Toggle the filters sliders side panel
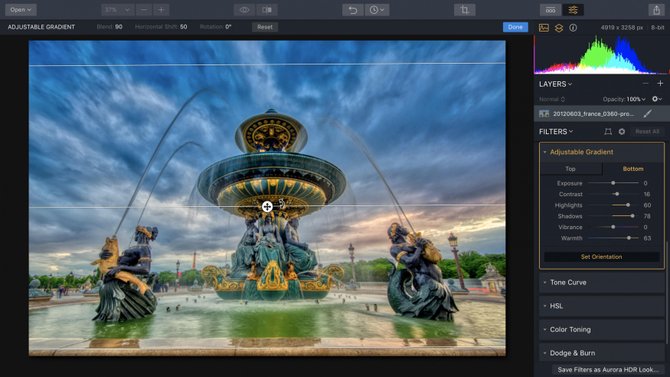The width and height of the screenshot is (670, 377). click(573, 10)
